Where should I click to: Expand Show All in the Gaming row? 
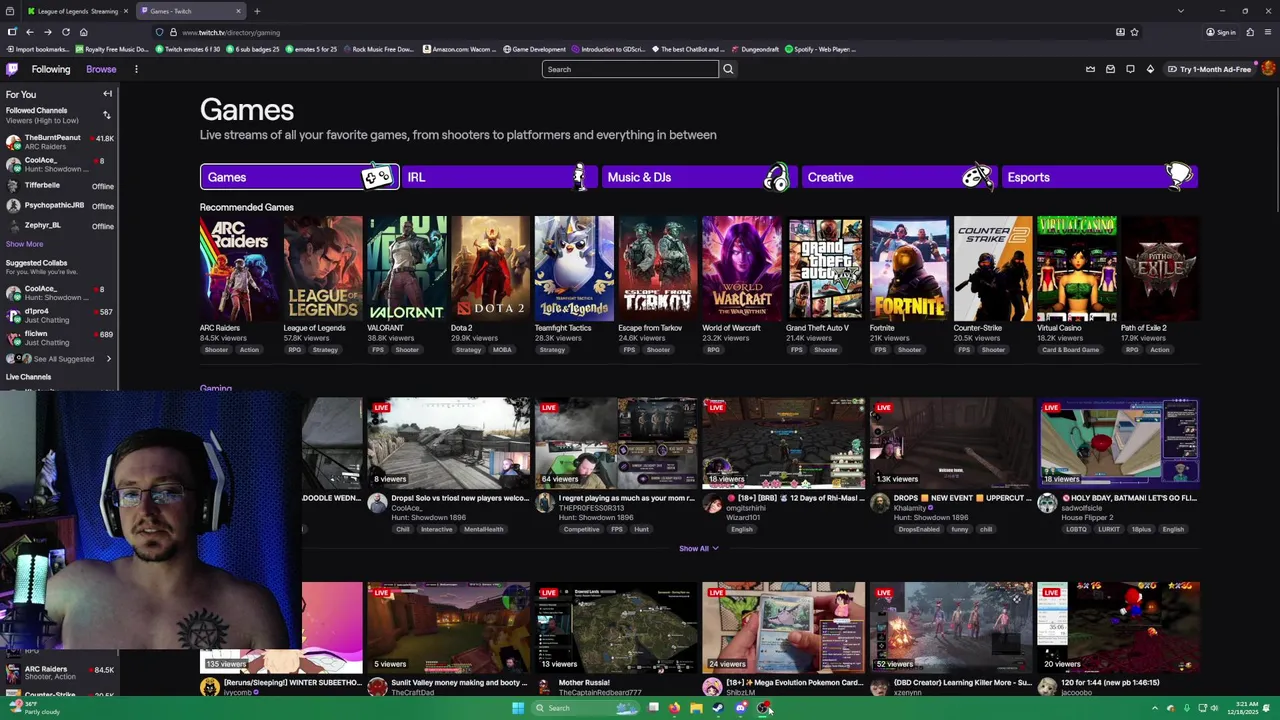coord(699,548)
